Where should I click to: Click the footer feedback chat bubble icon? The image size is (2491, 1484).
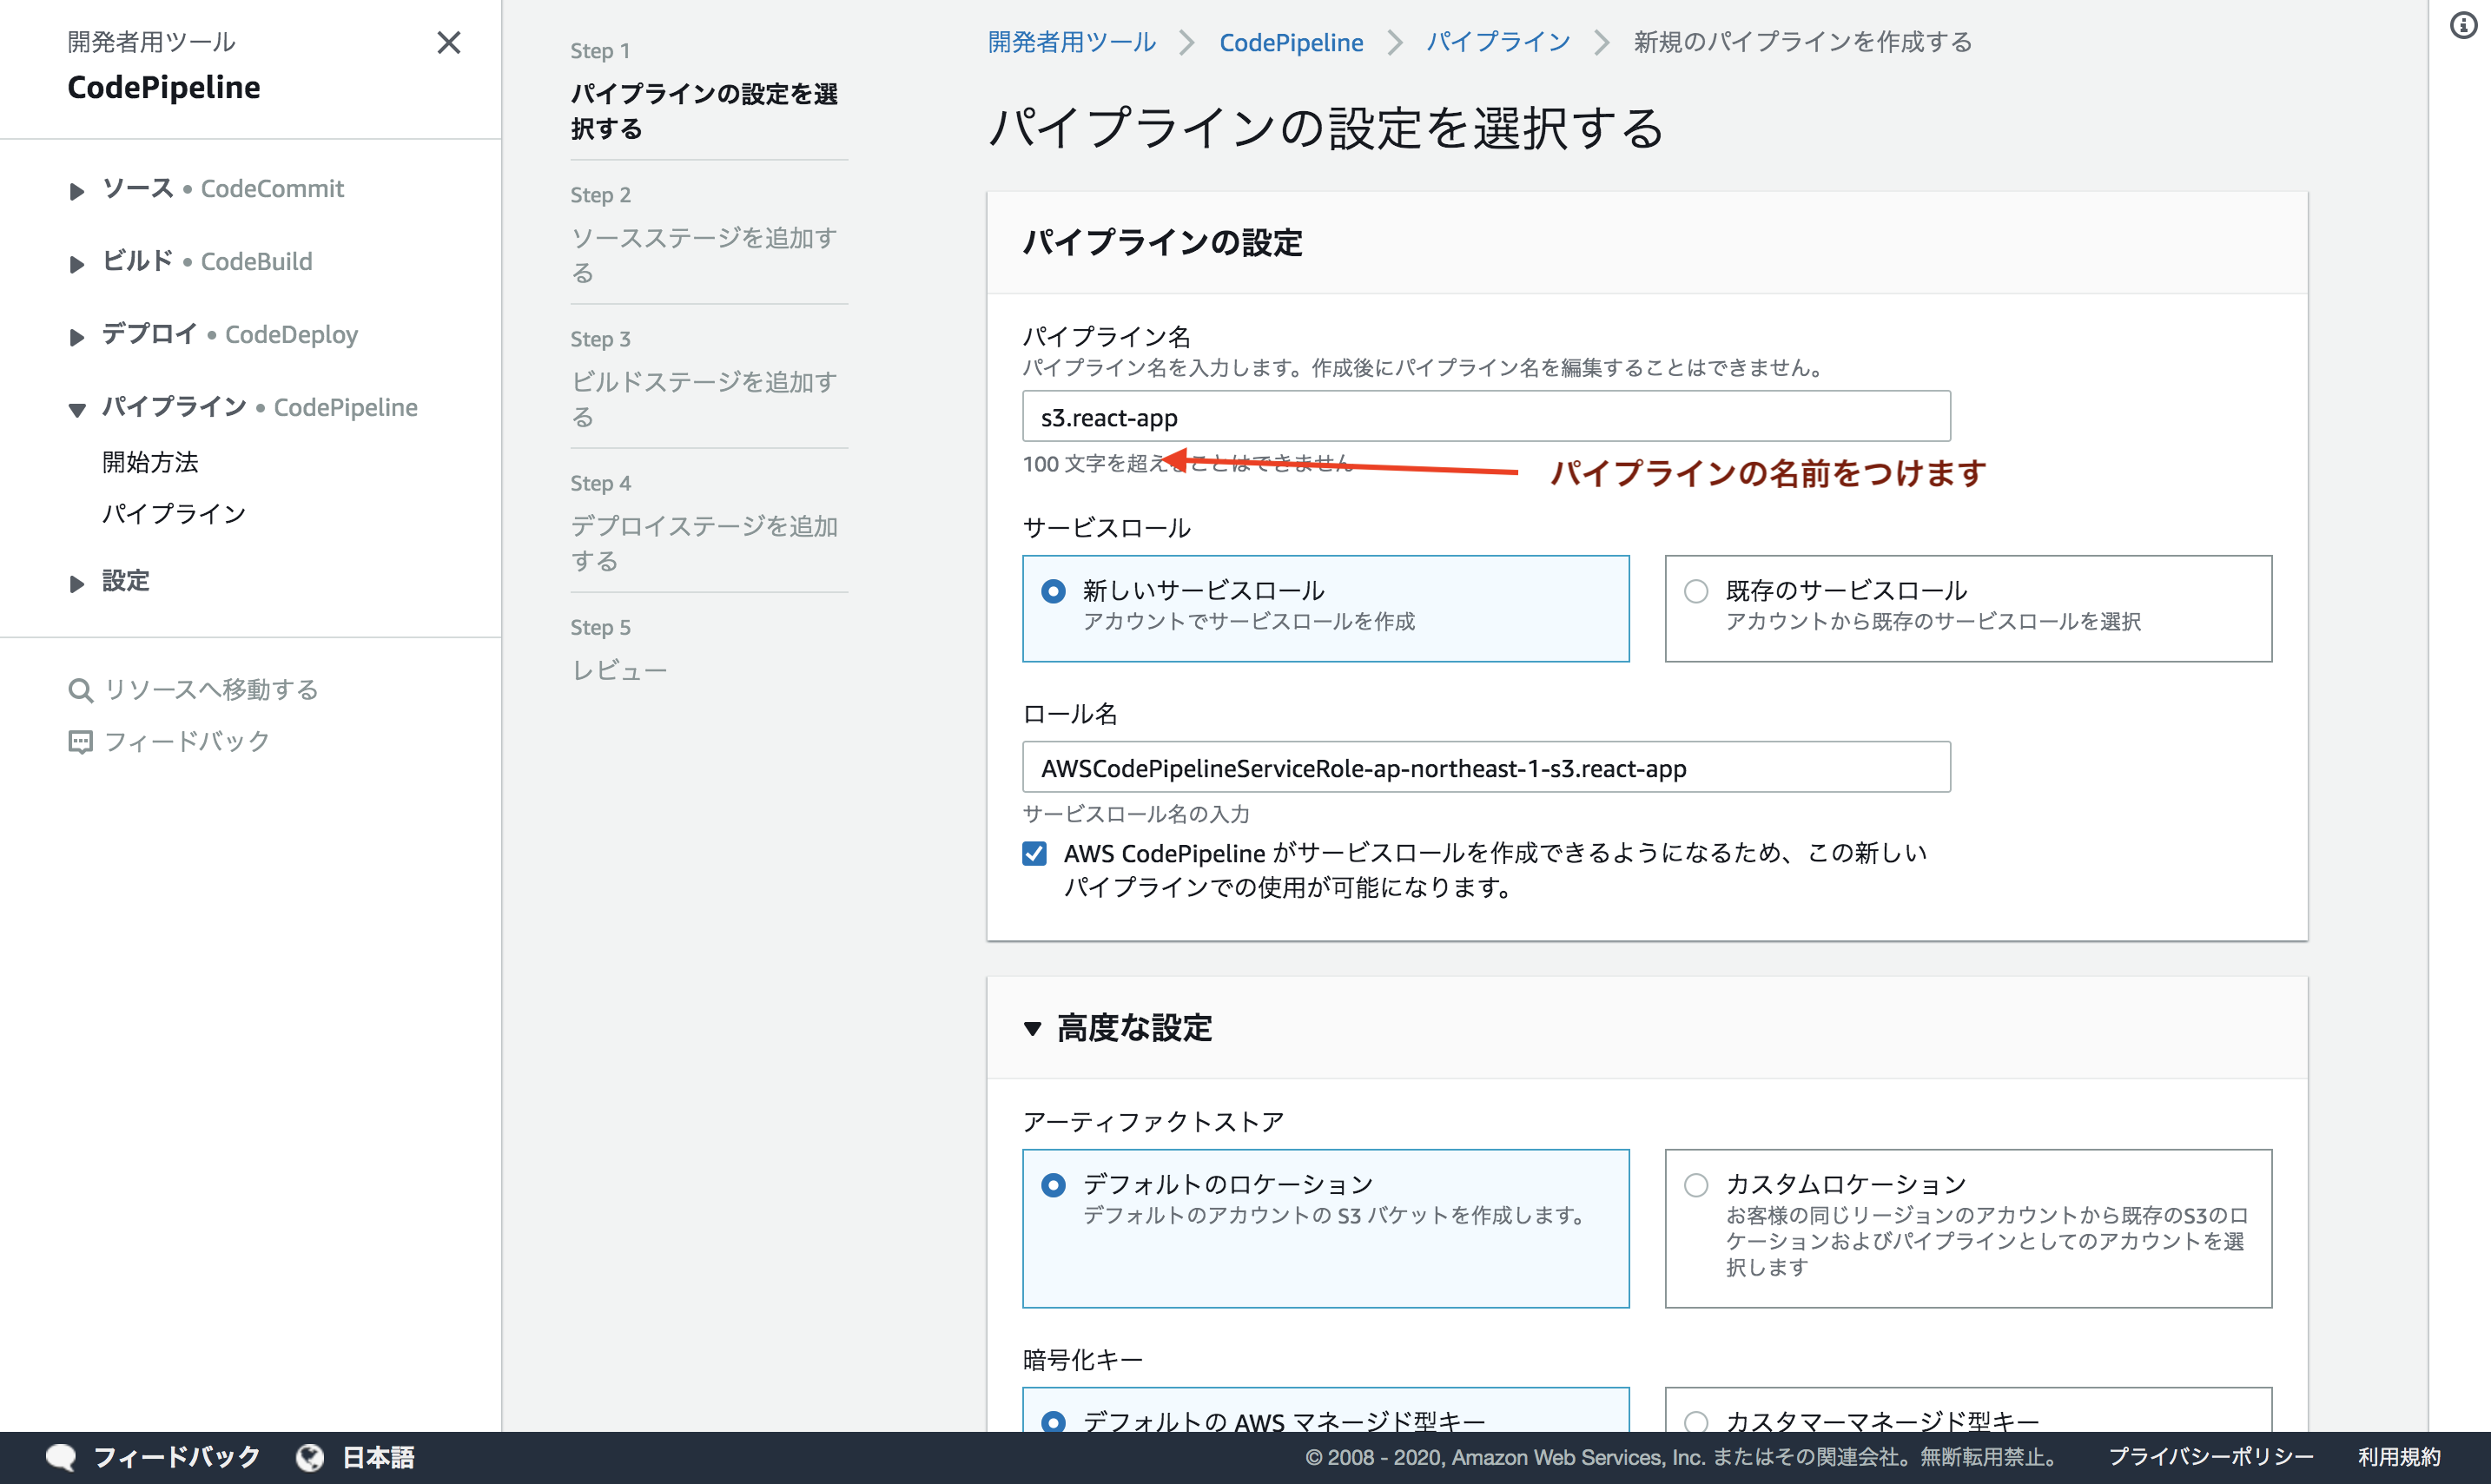pos(61,1457)
